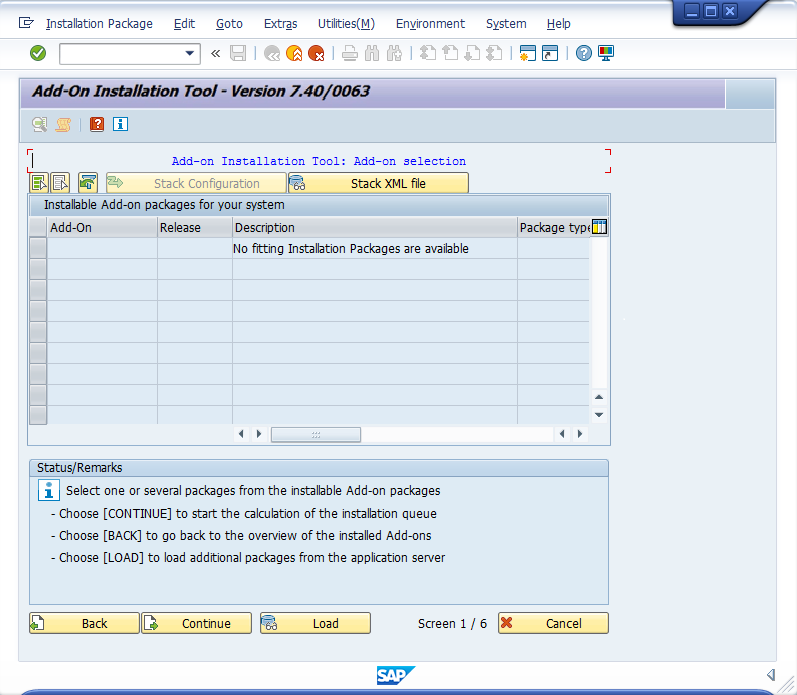The height and width of the screenshot is (695, 797).
Task: Create a new session using the toolbar icon
Action: click(527, 53)
